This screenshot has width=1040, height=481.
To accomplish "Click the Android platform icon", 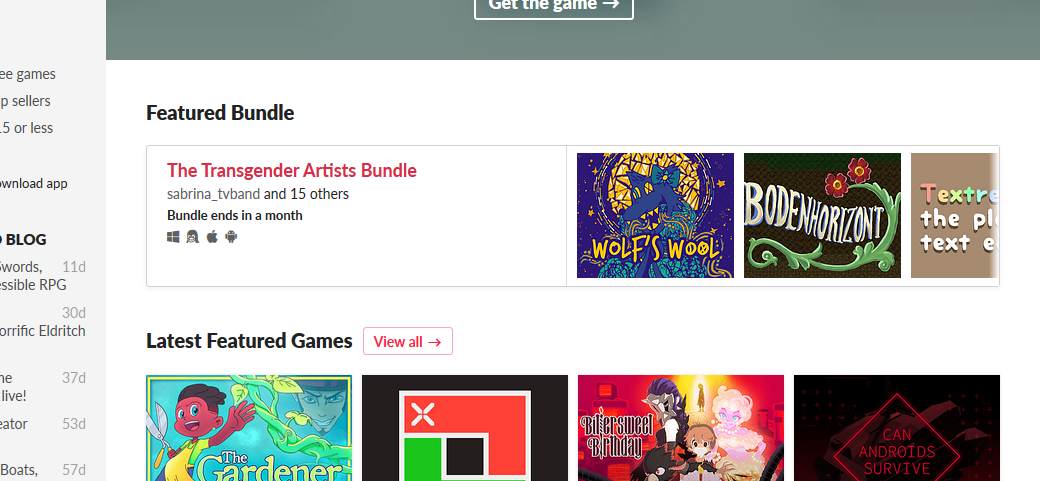I will [231, 237].
